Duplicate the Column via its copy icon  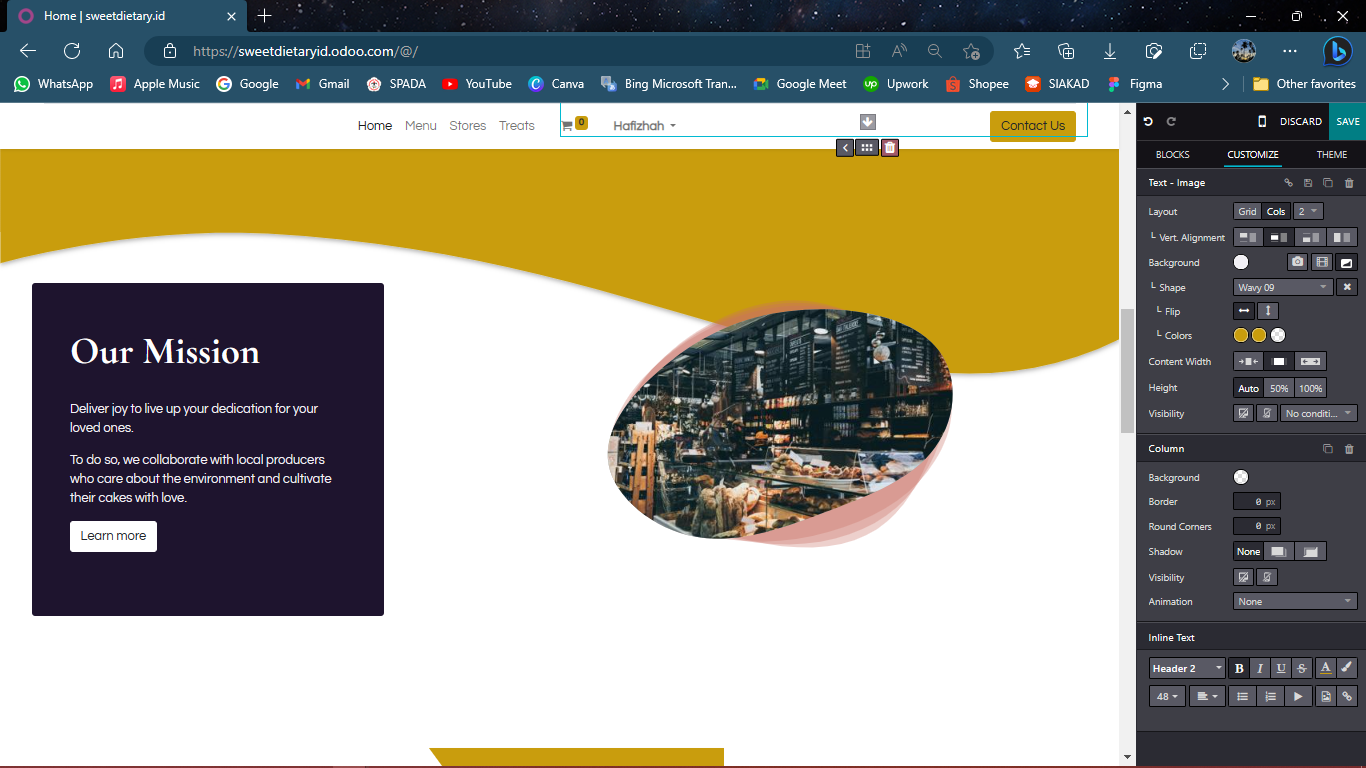(1328, 449)
